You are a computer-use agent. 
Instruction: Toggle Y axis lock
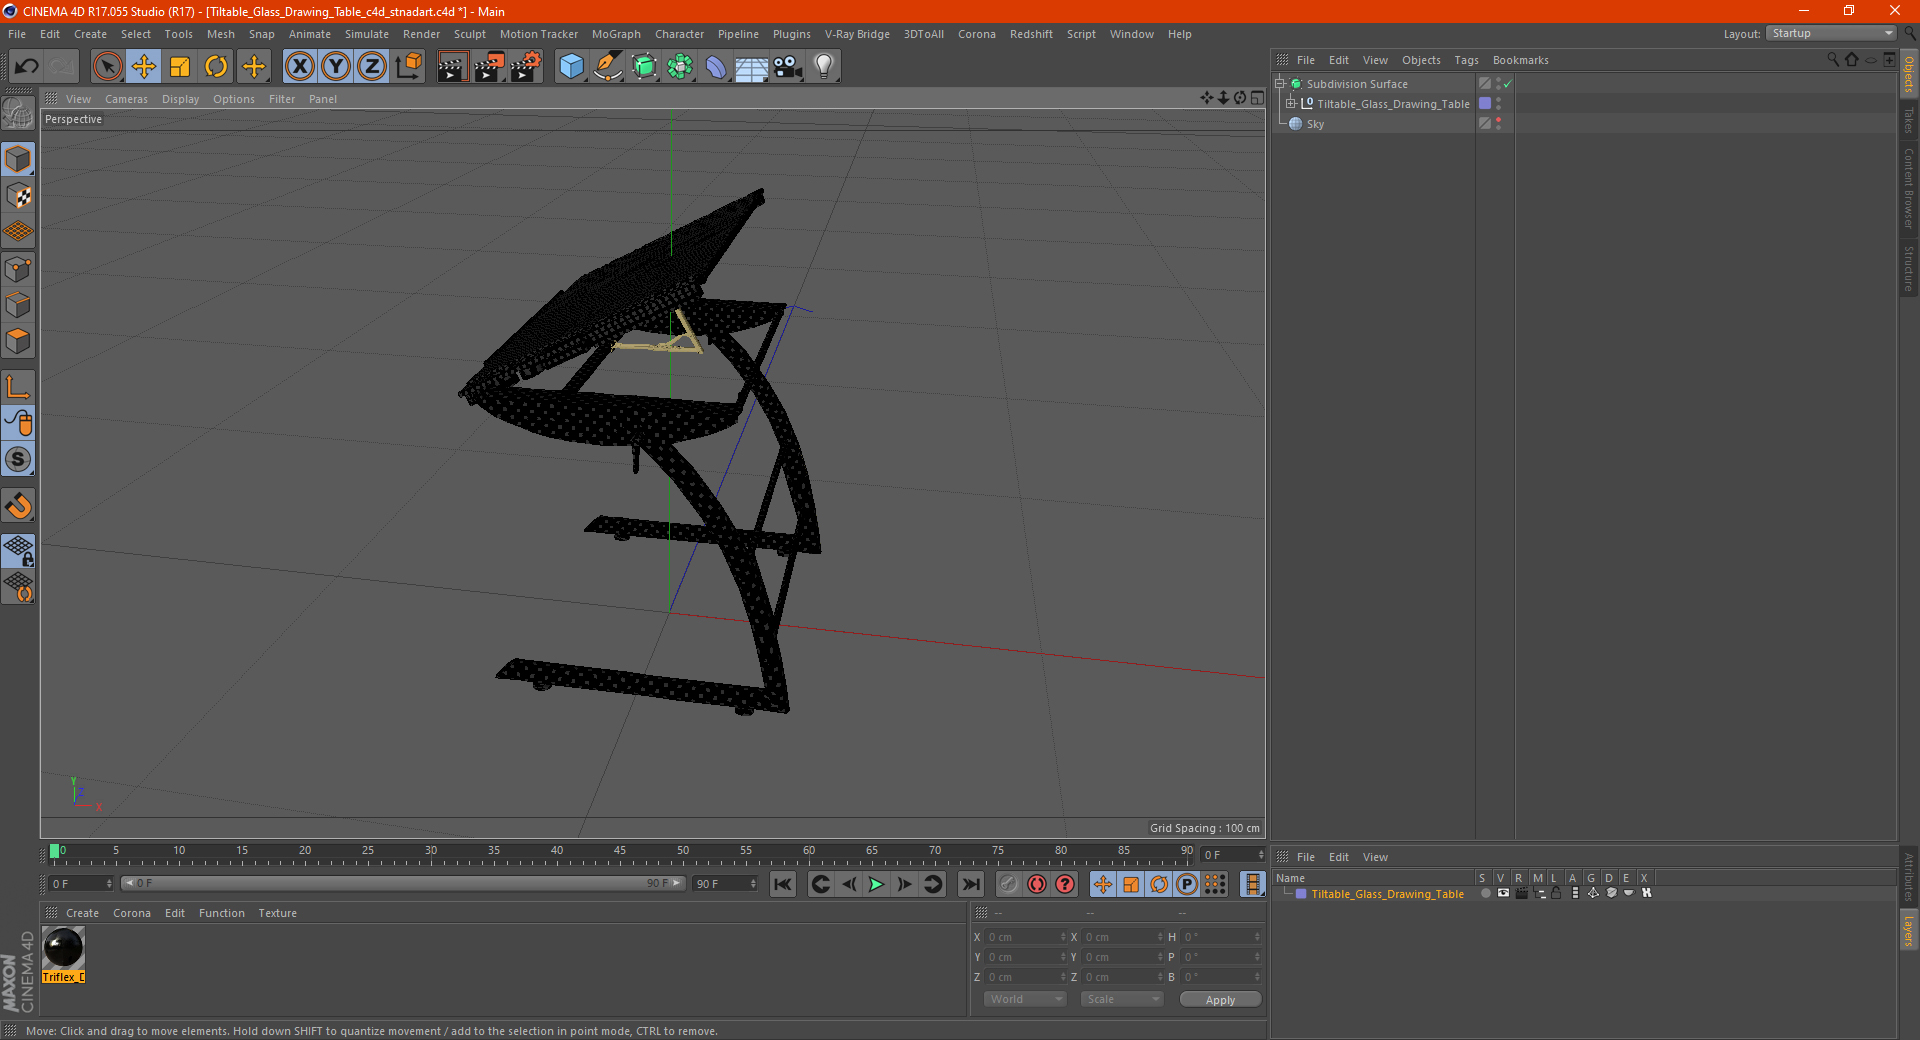coord(336,67)
